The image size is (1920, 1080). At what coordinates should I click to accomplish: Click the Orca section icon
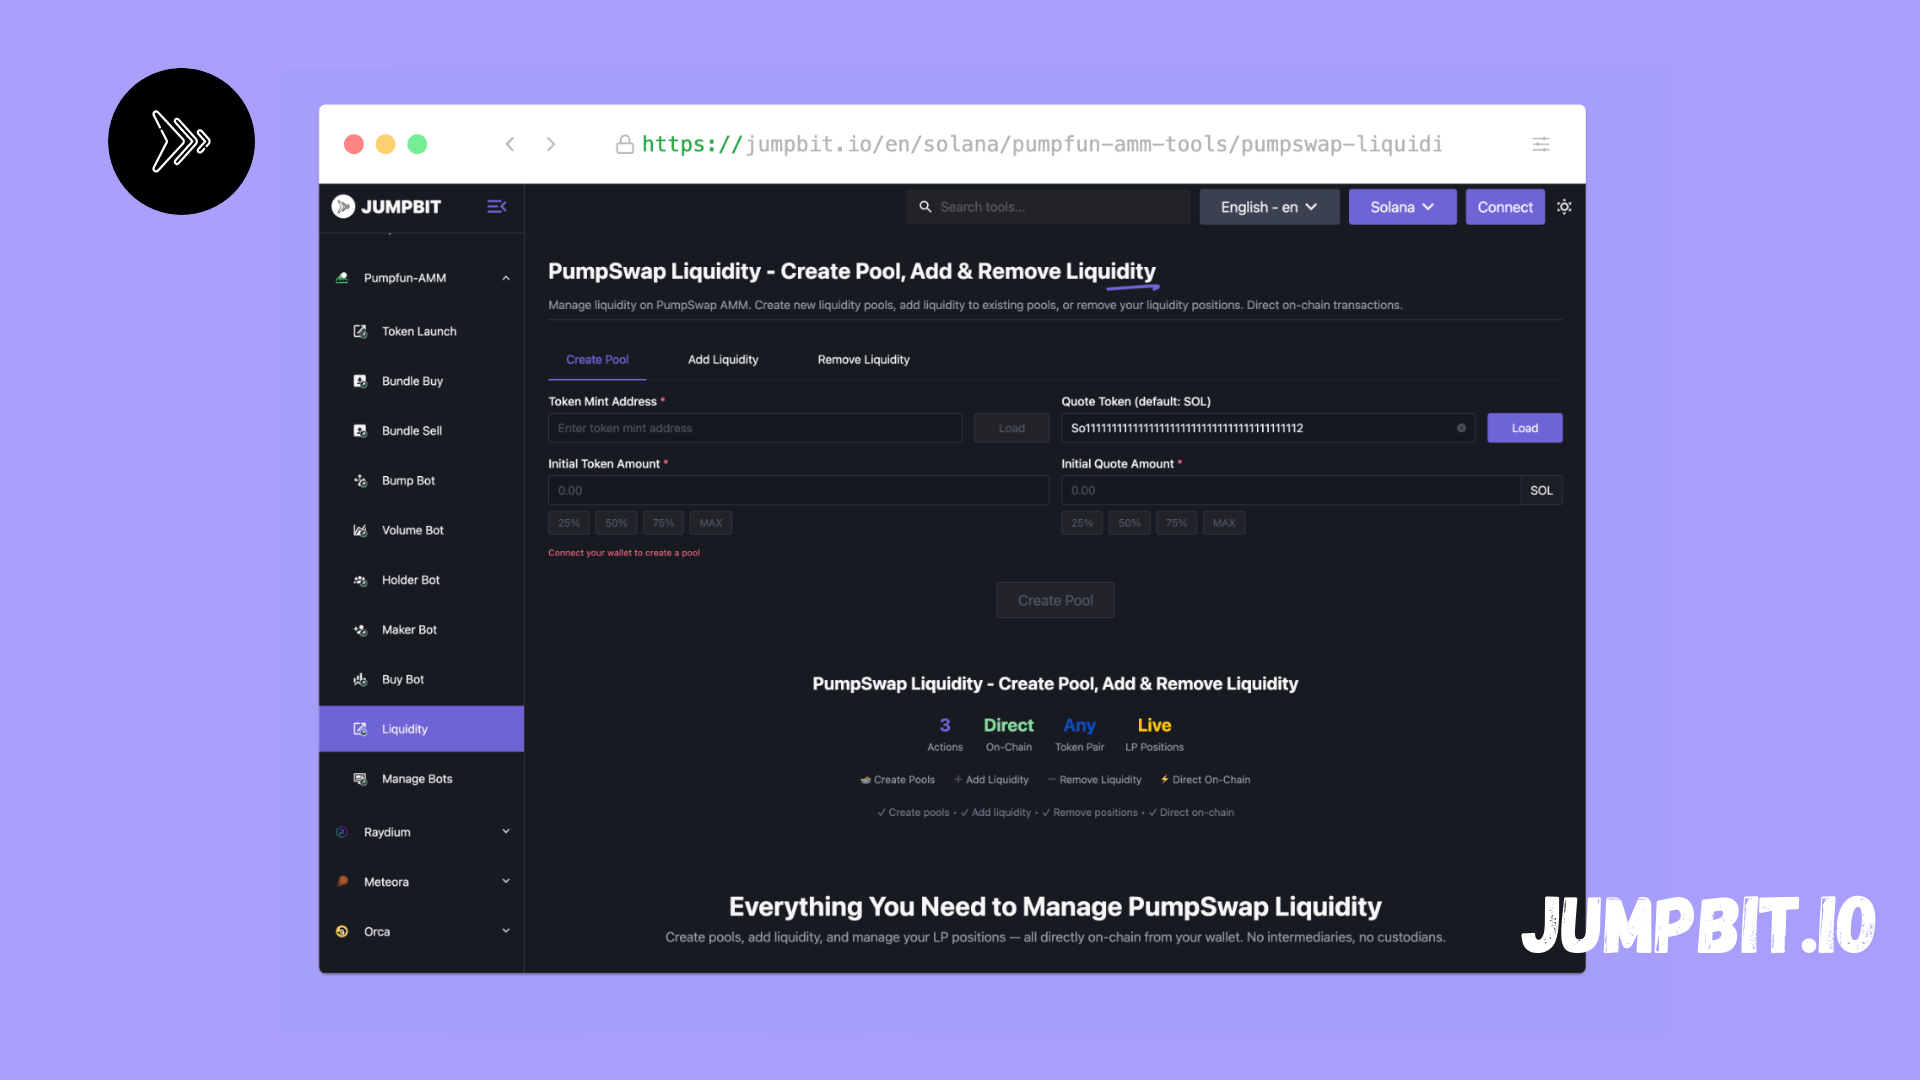point(342,931)
